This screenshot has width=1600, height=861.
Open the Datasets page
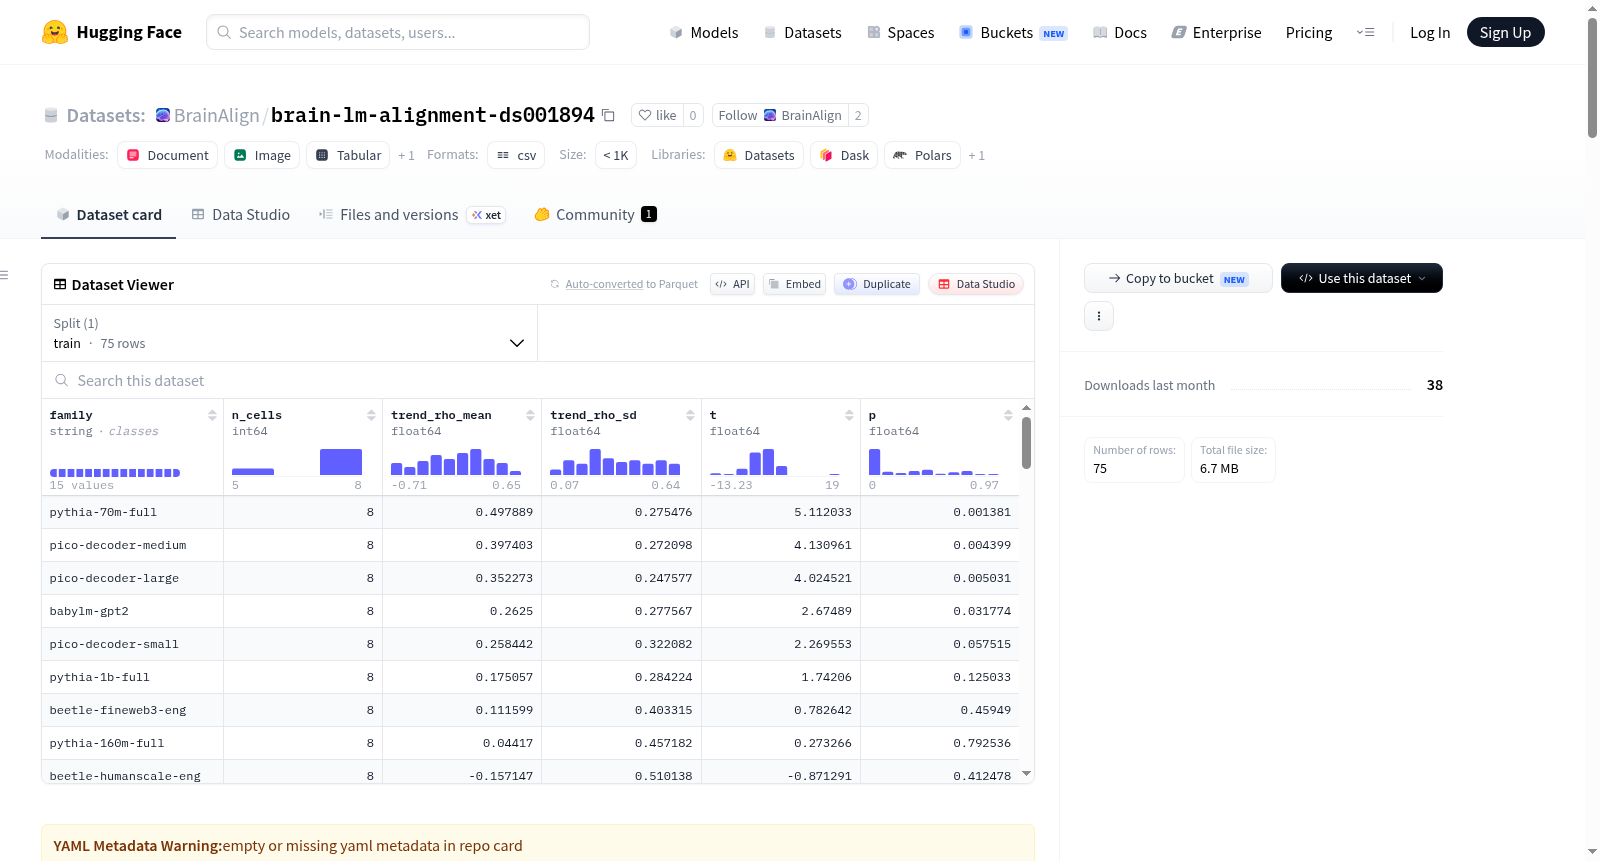tap(802, 33)
